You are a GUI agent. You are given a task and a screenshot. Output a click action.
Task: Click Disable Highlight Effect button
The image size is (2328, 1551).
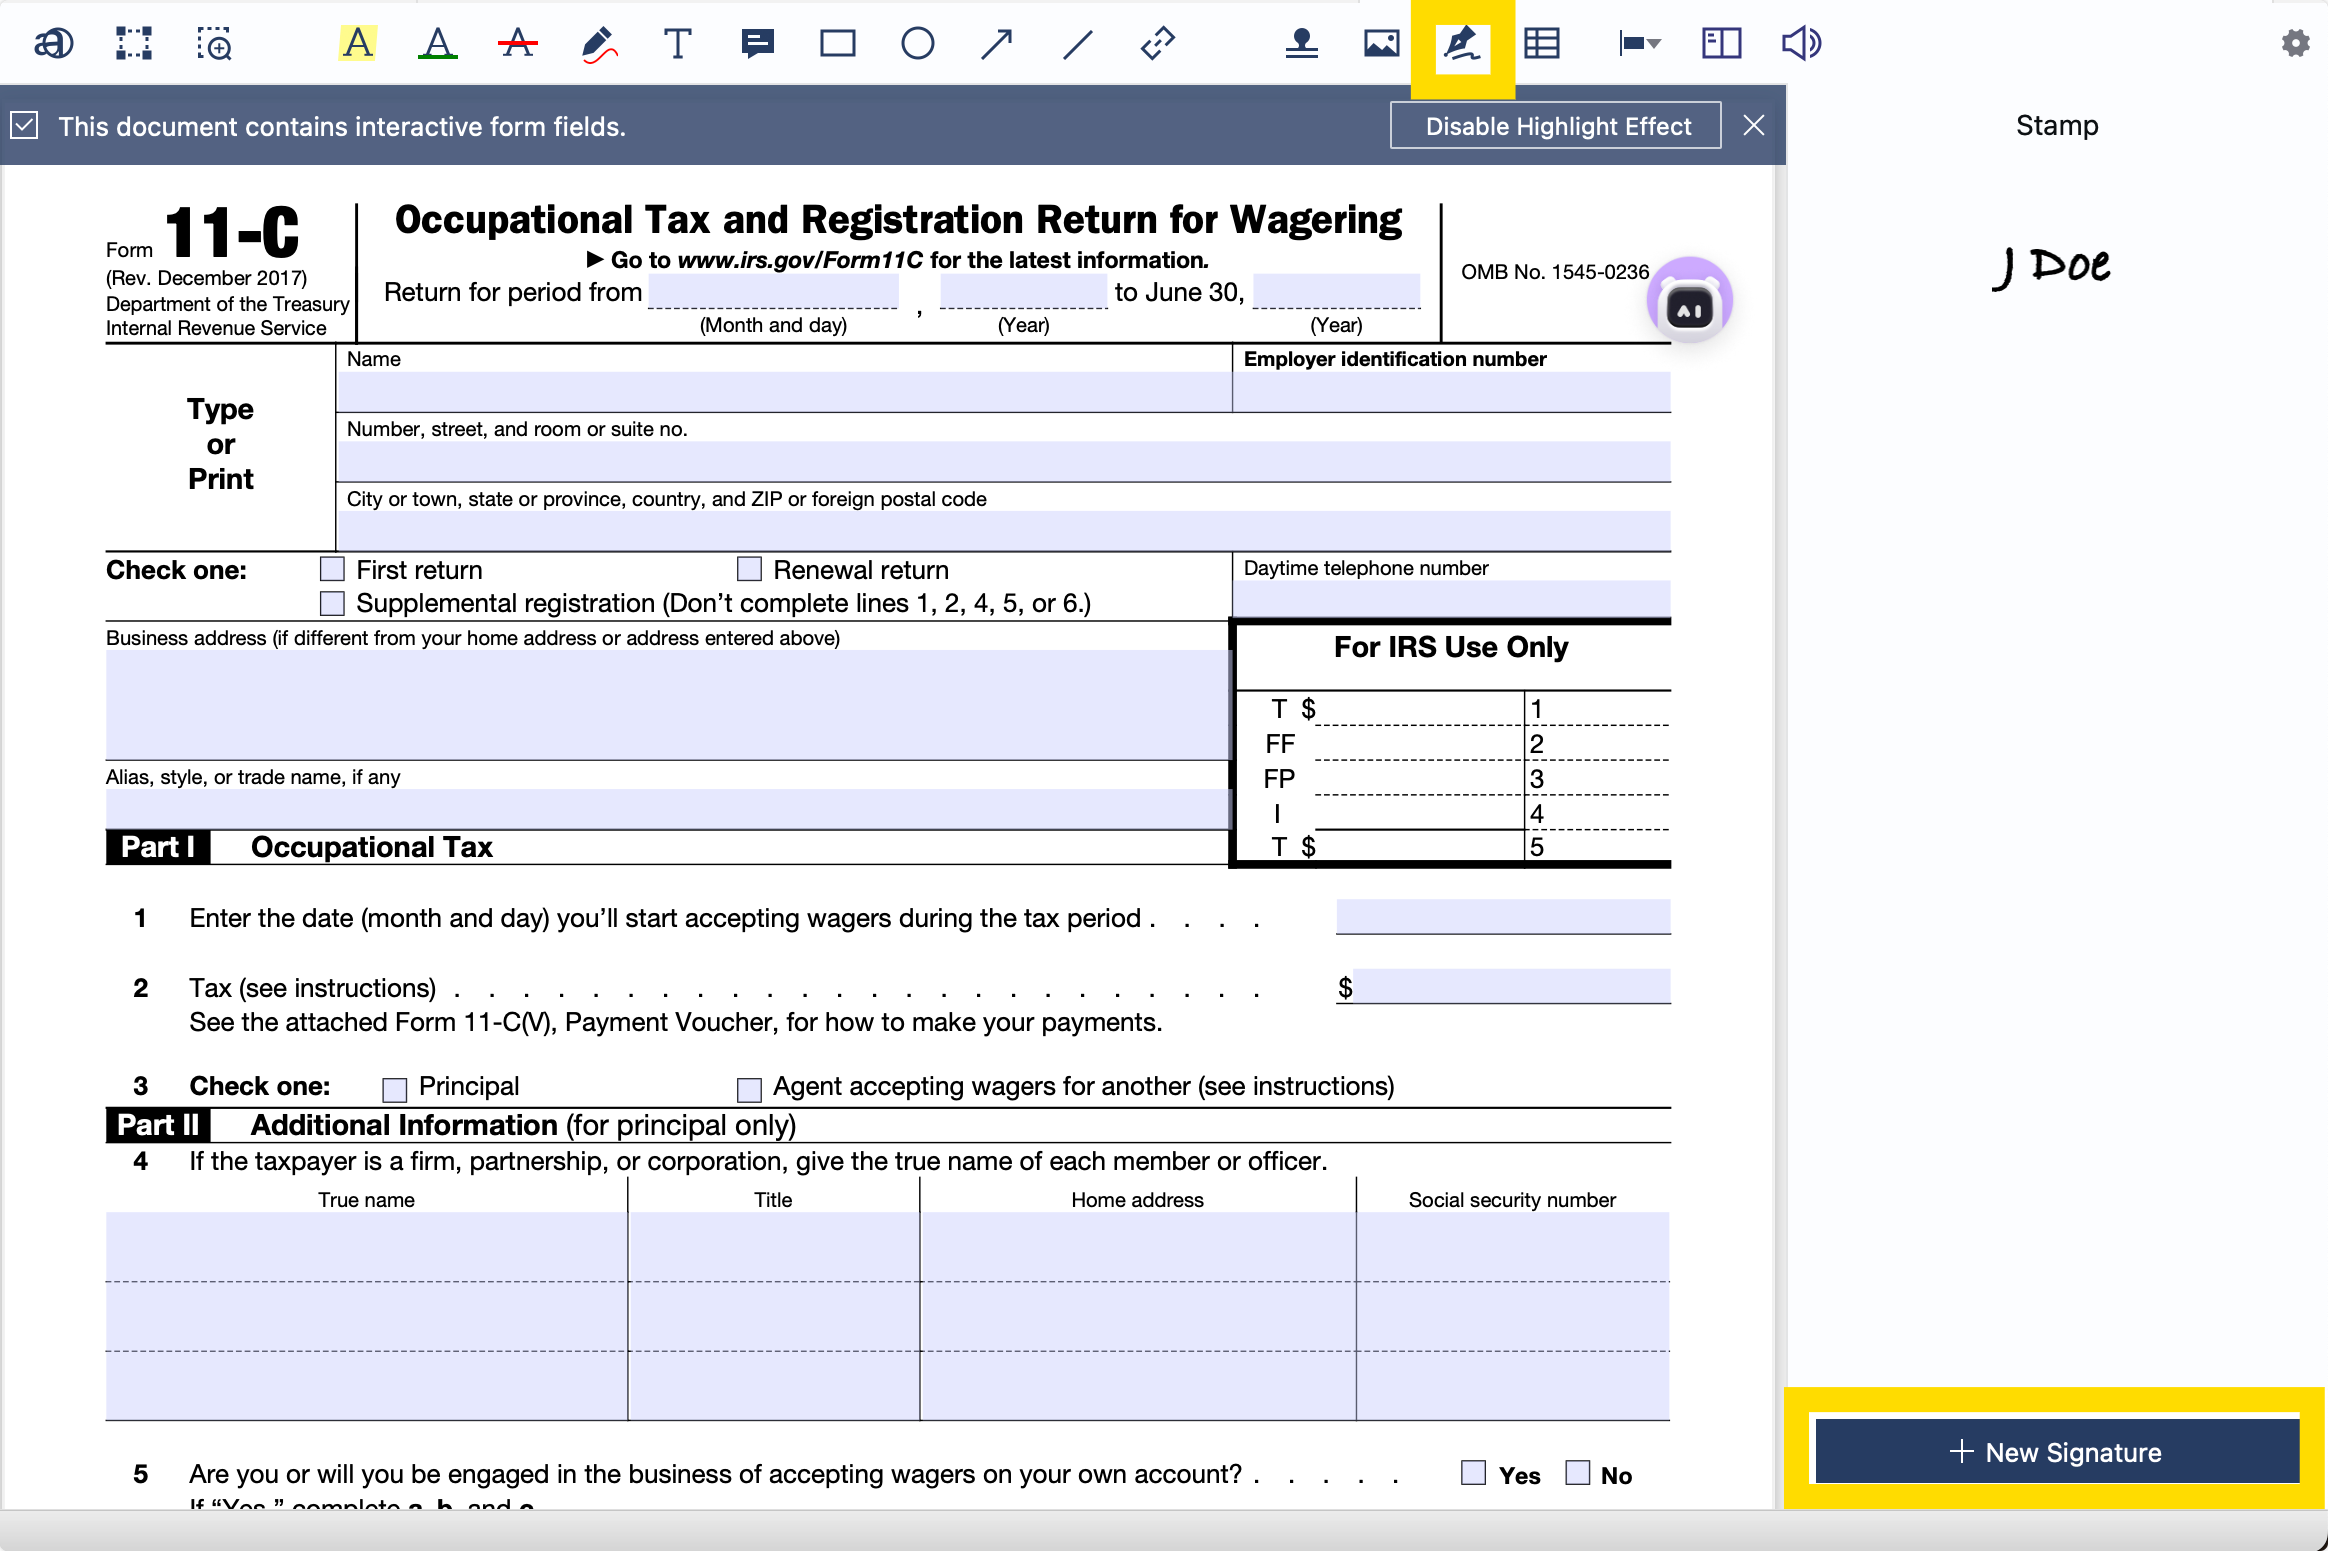pos(1556,125)
